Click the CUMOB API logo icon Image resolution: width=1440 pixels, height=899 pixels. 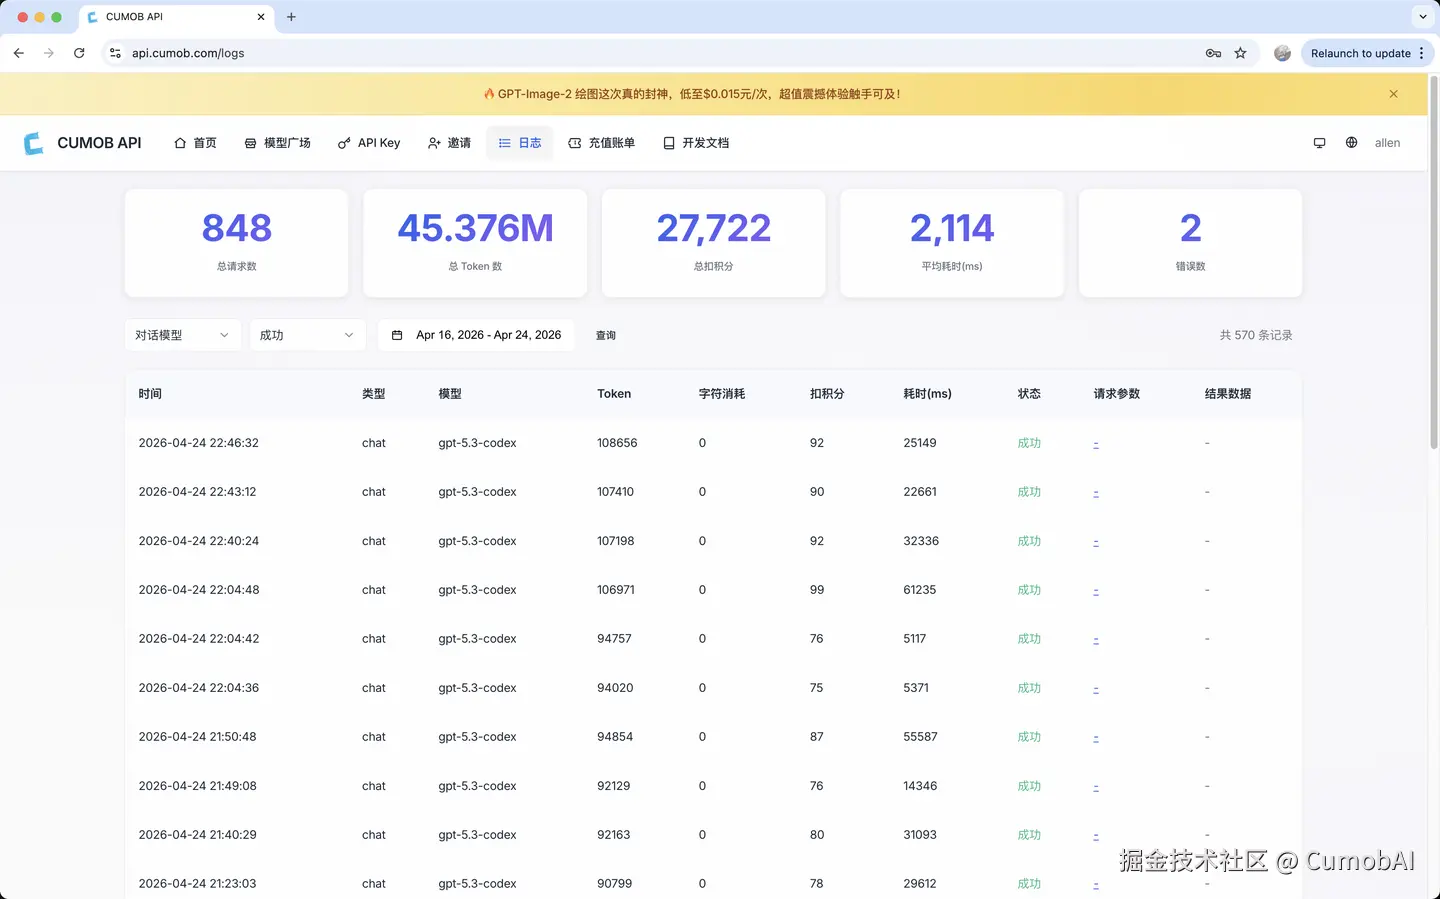(x=34, y=143)
